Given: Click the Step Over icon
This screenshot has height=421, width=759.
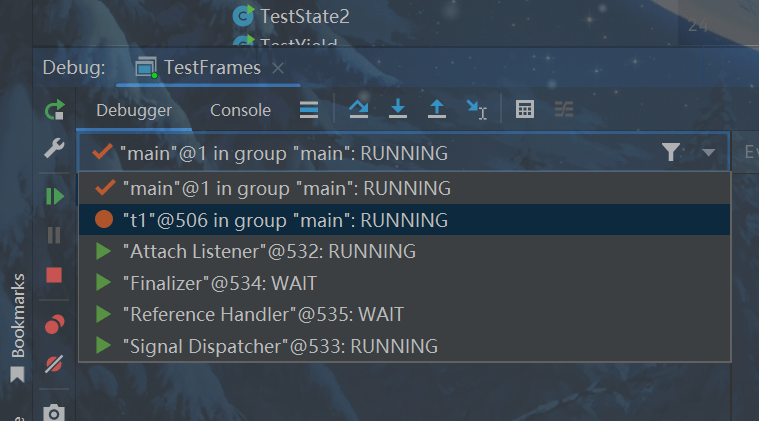Looking at the screenshot, I should 359,110.
